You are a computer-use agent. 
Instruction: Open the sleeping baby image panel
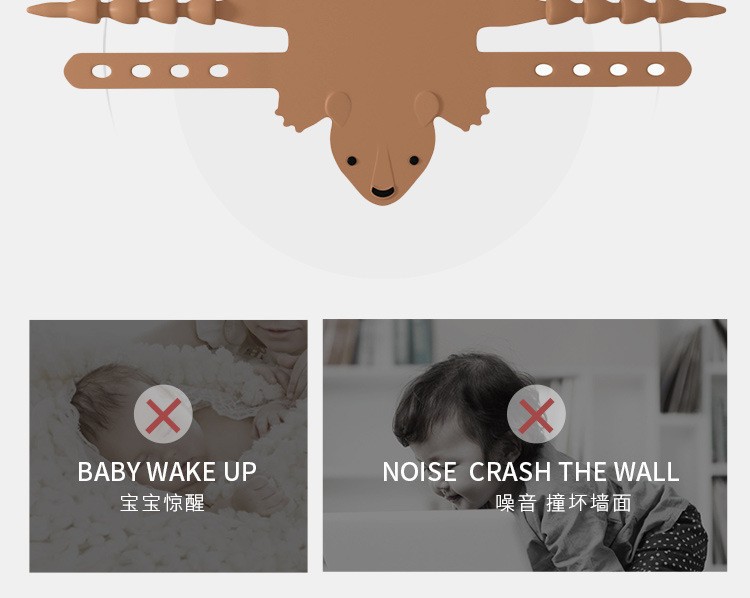click(168, 446)
